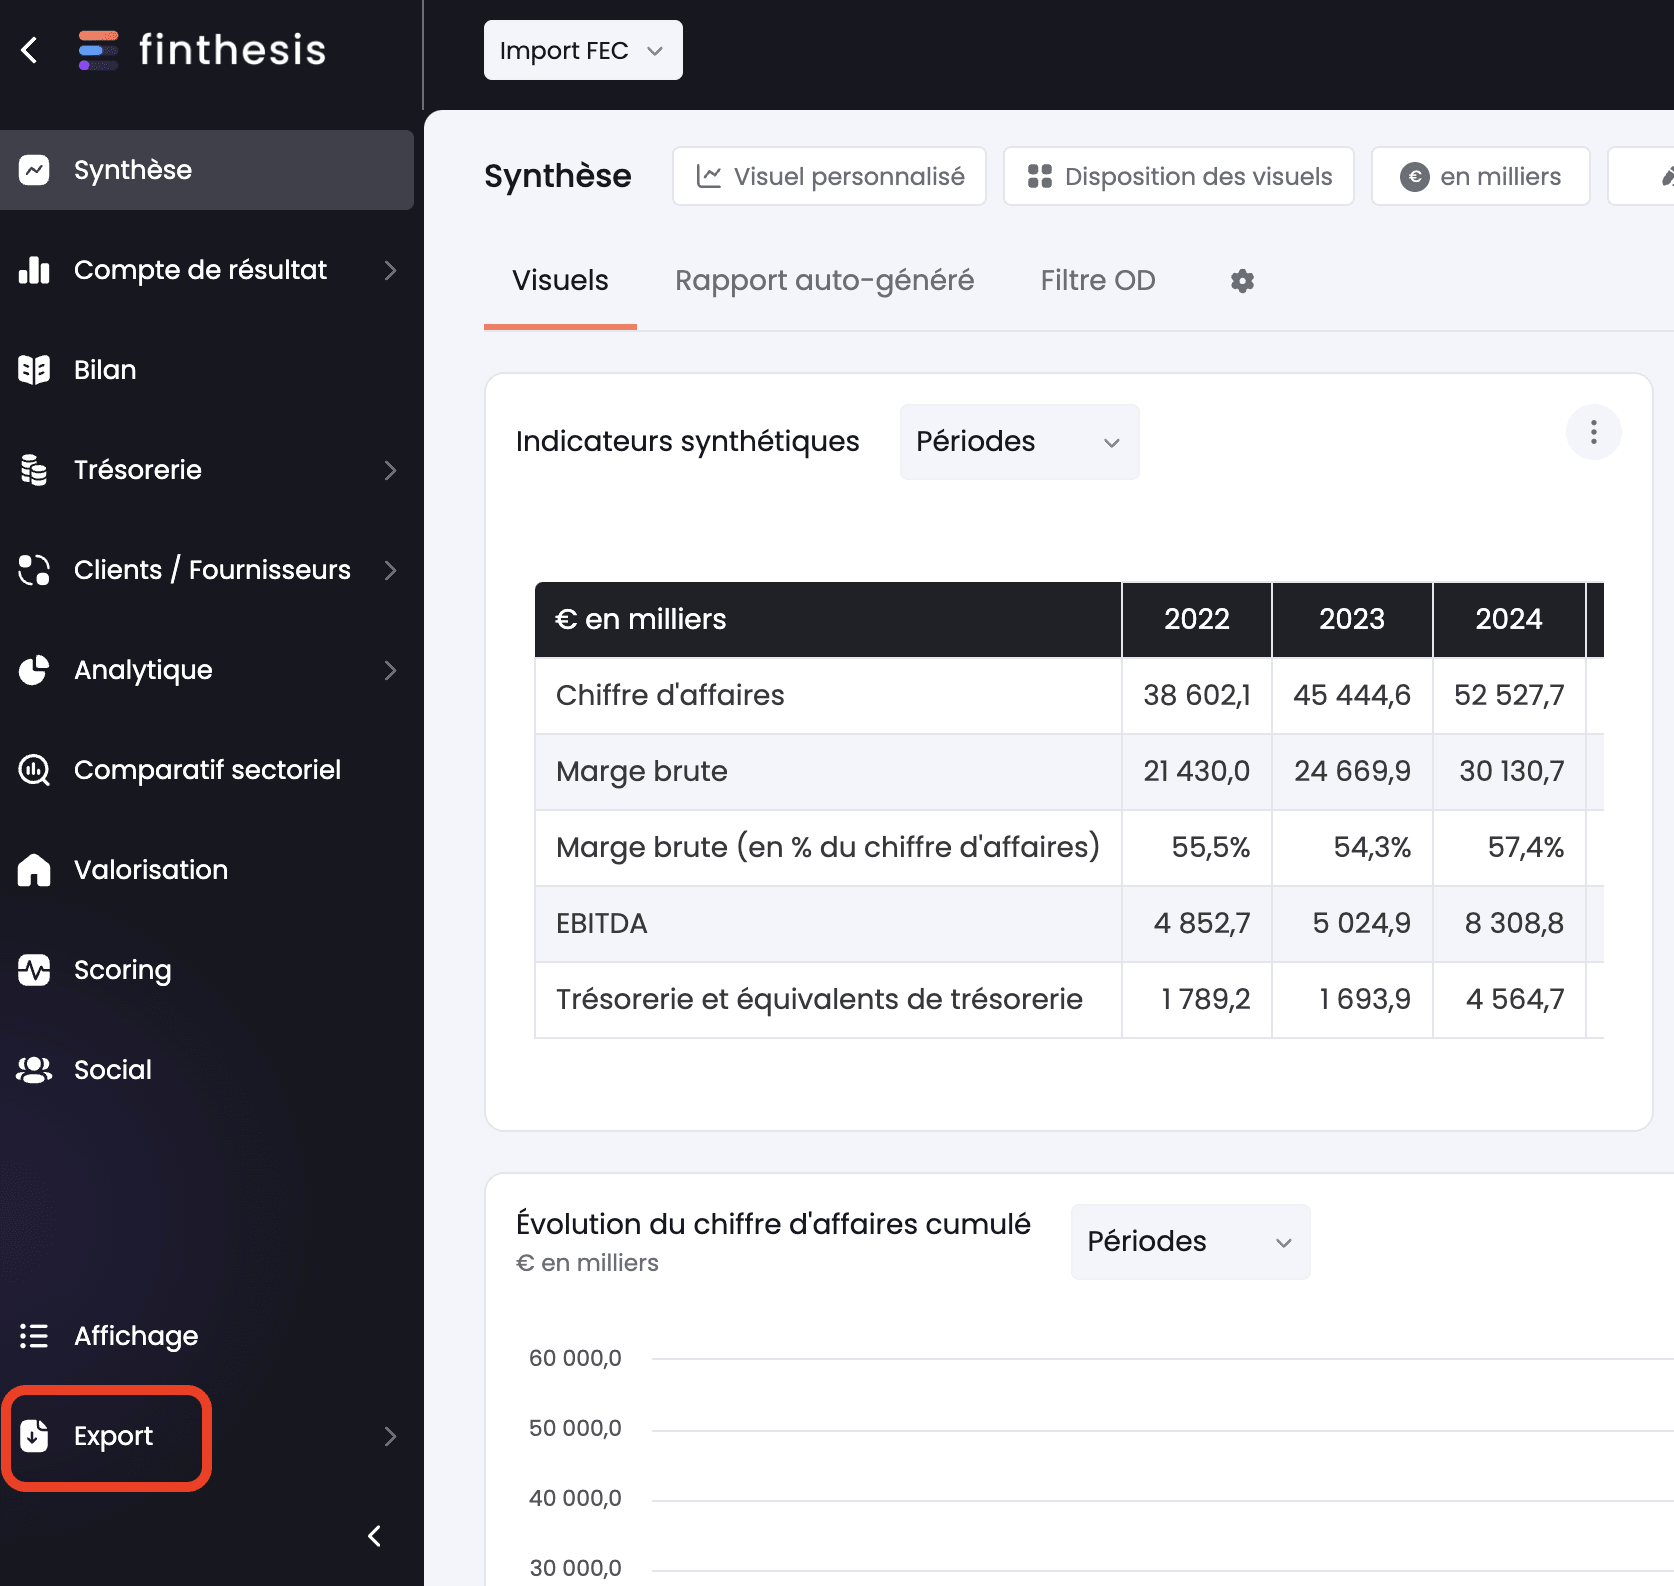Click the 38 602,1 cell value

click(1197, 696)
